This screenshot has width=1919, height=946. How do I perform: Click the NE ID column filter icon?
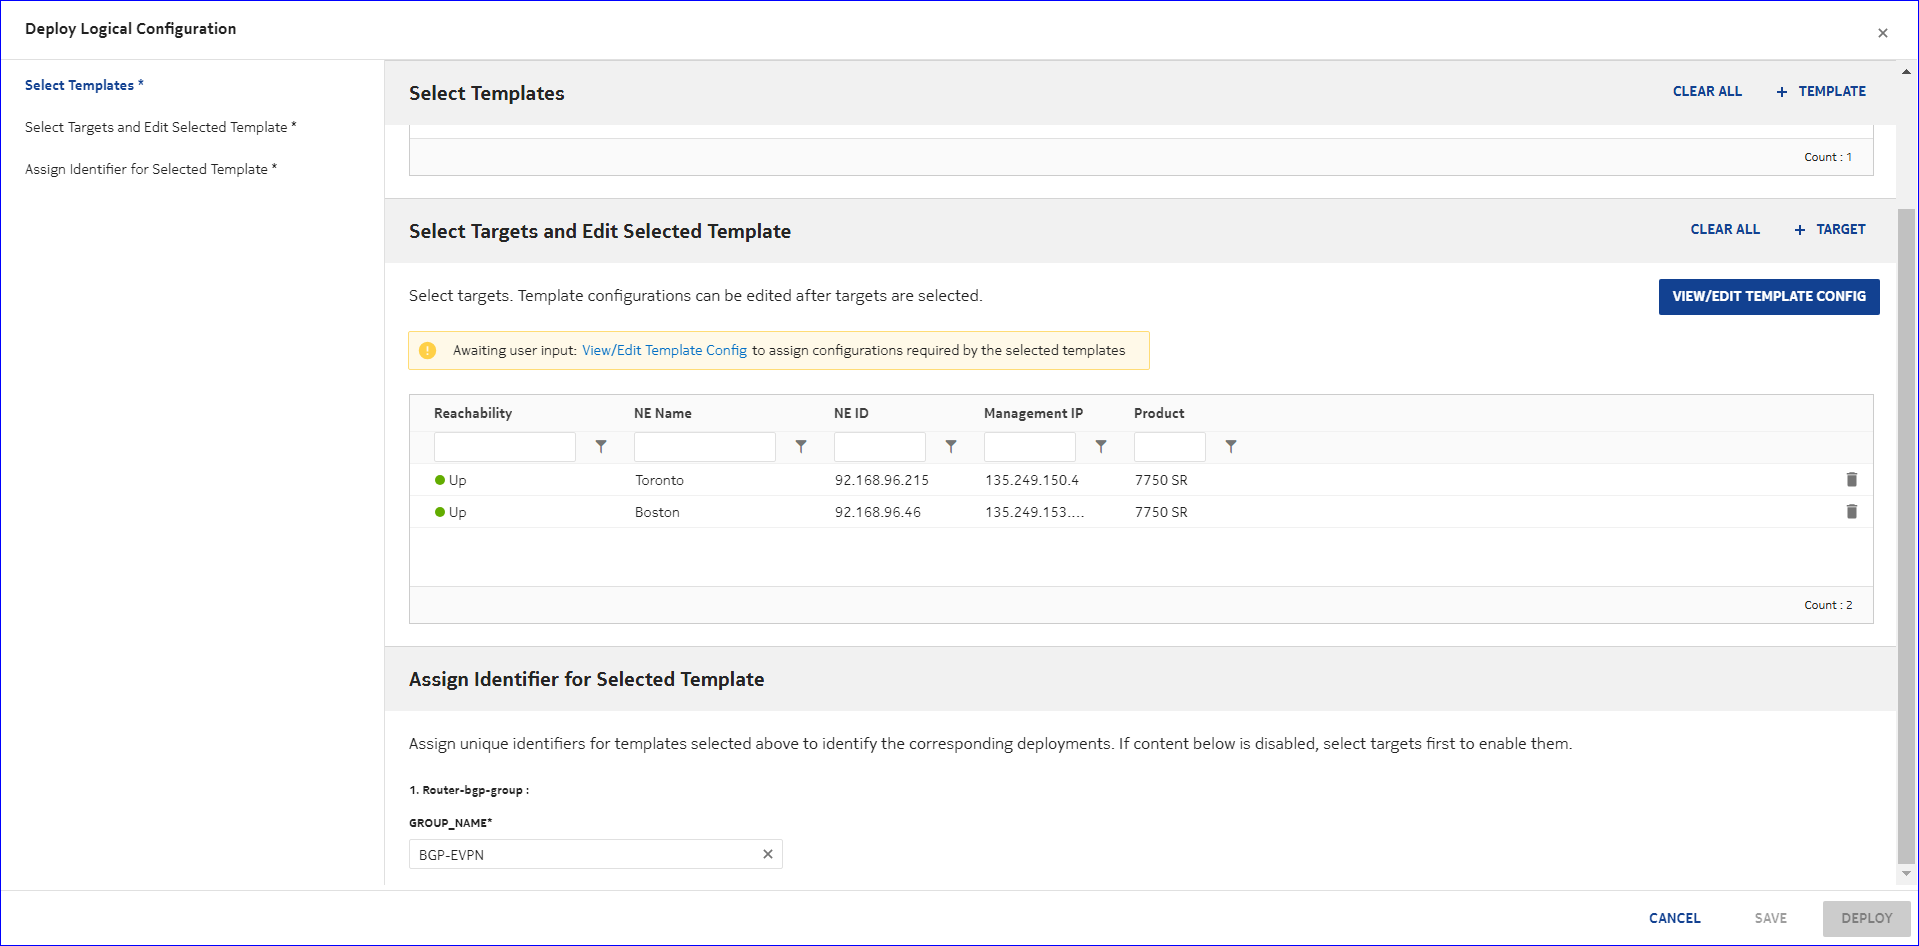(x=951, y=447)
